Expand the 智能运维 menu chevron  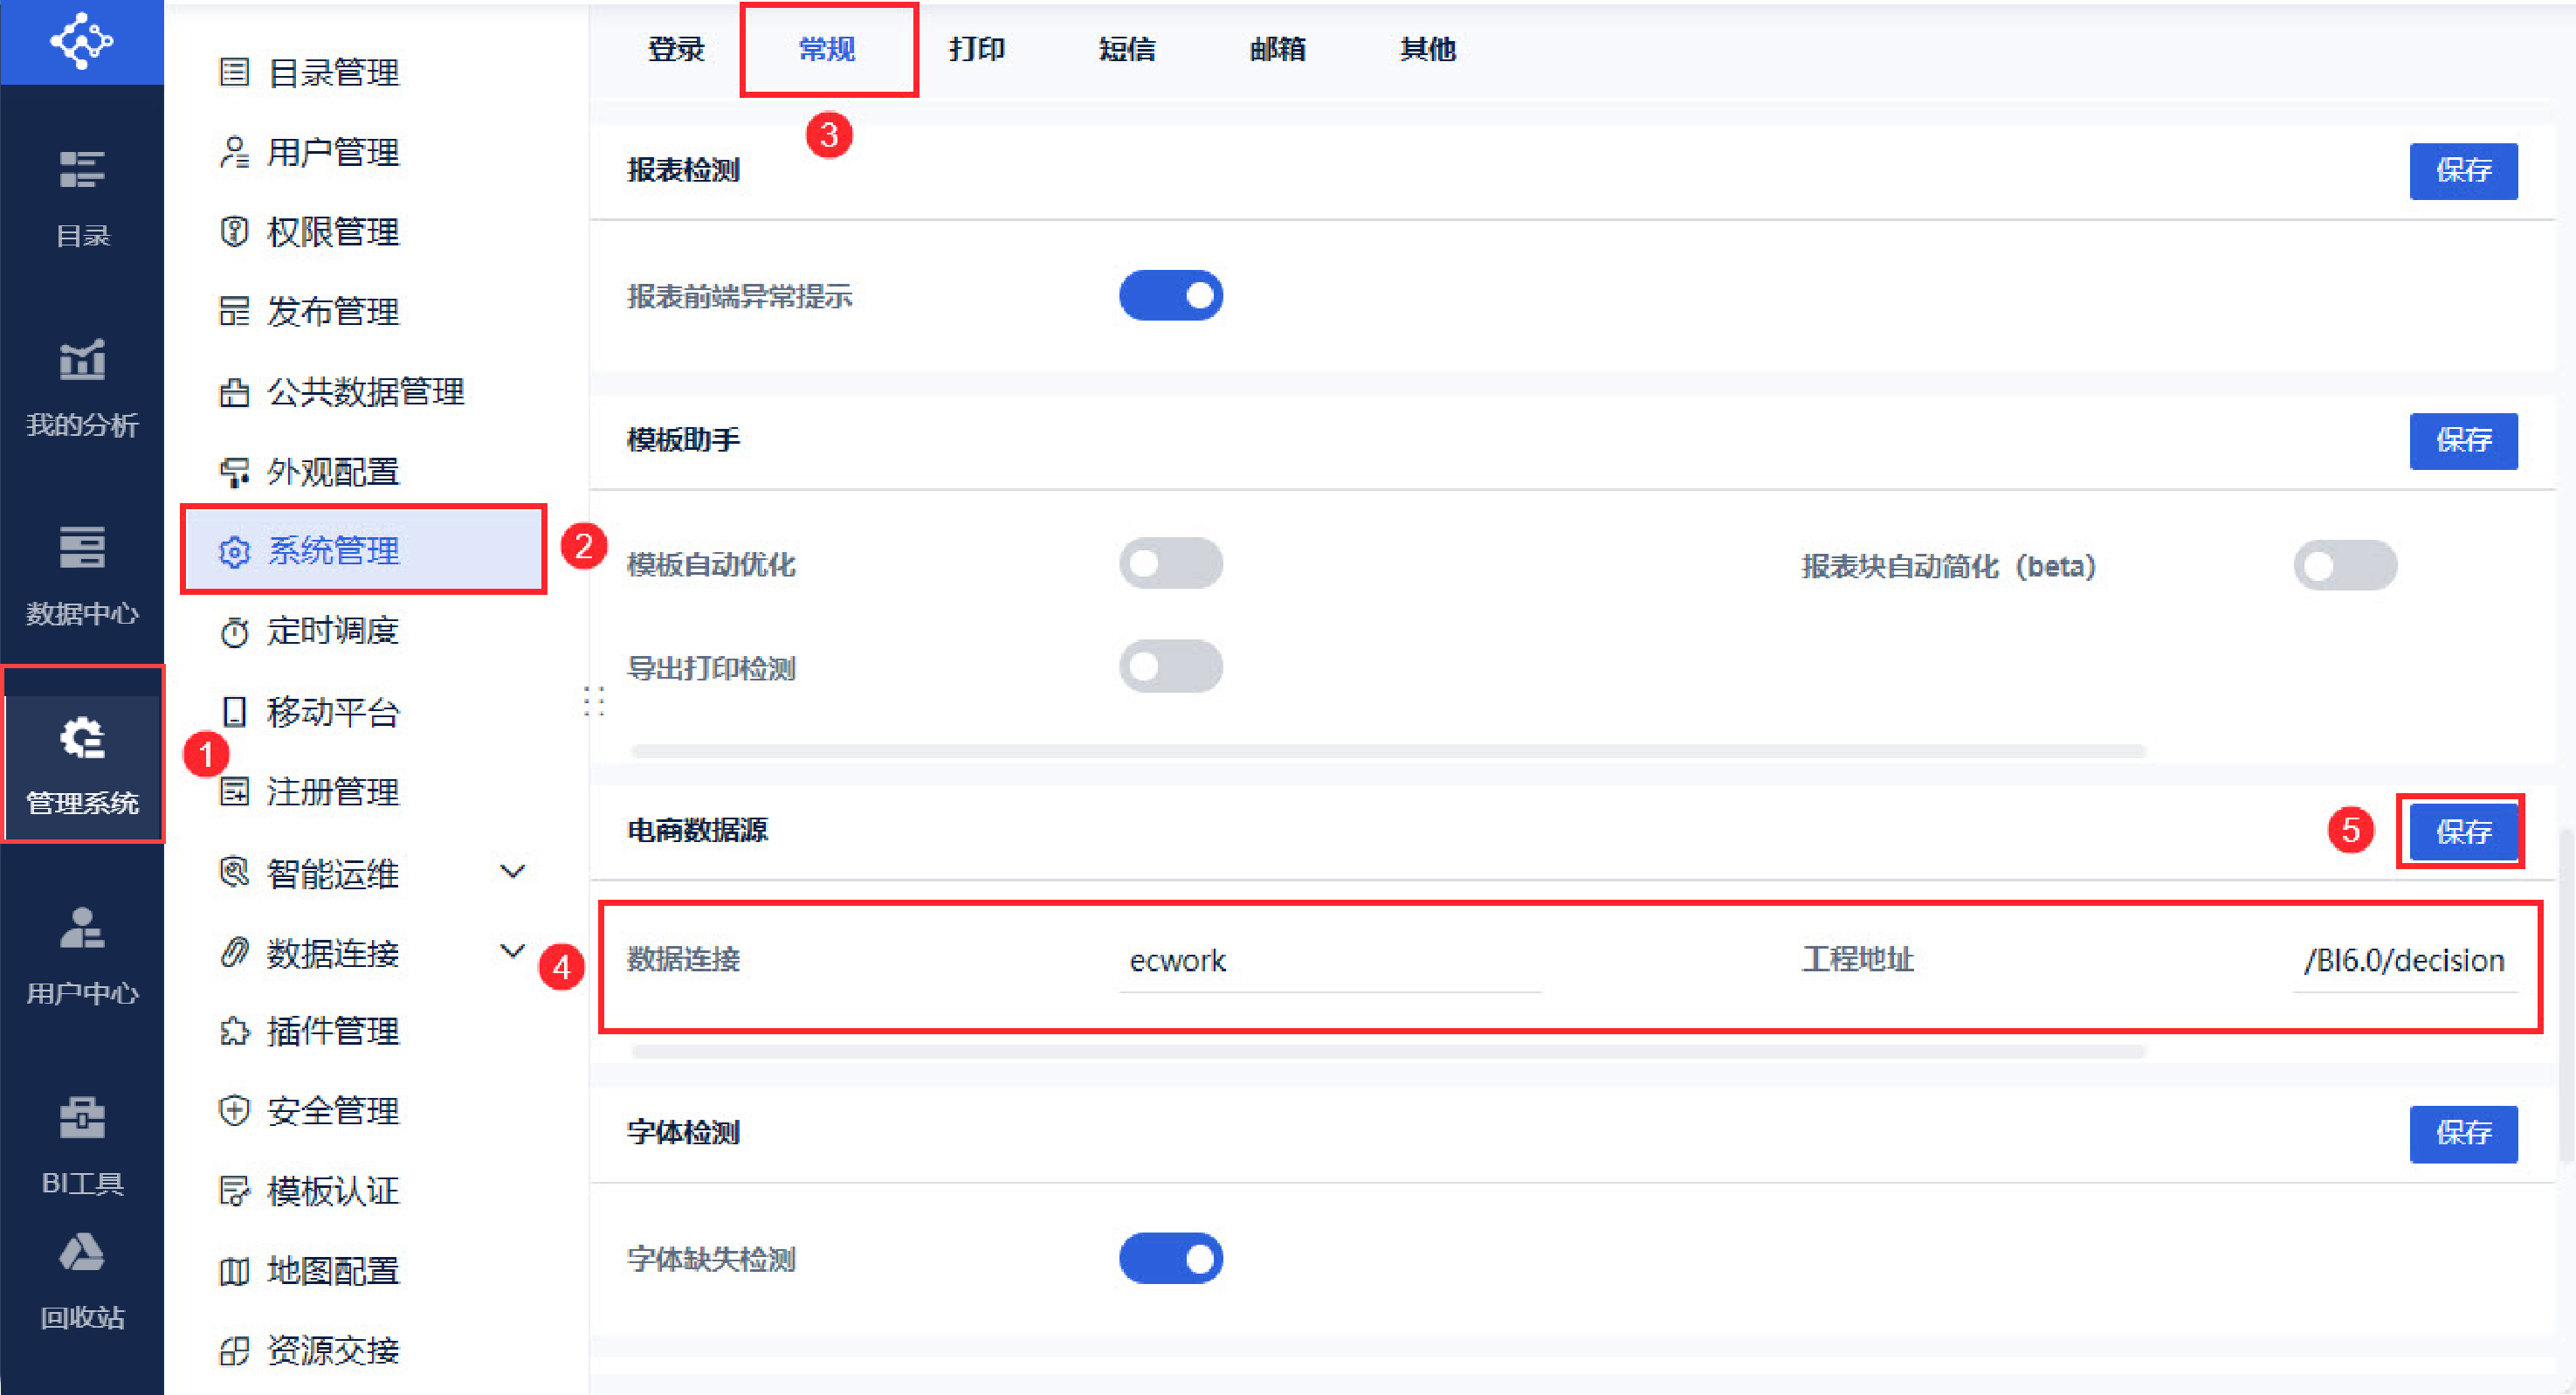512,872
